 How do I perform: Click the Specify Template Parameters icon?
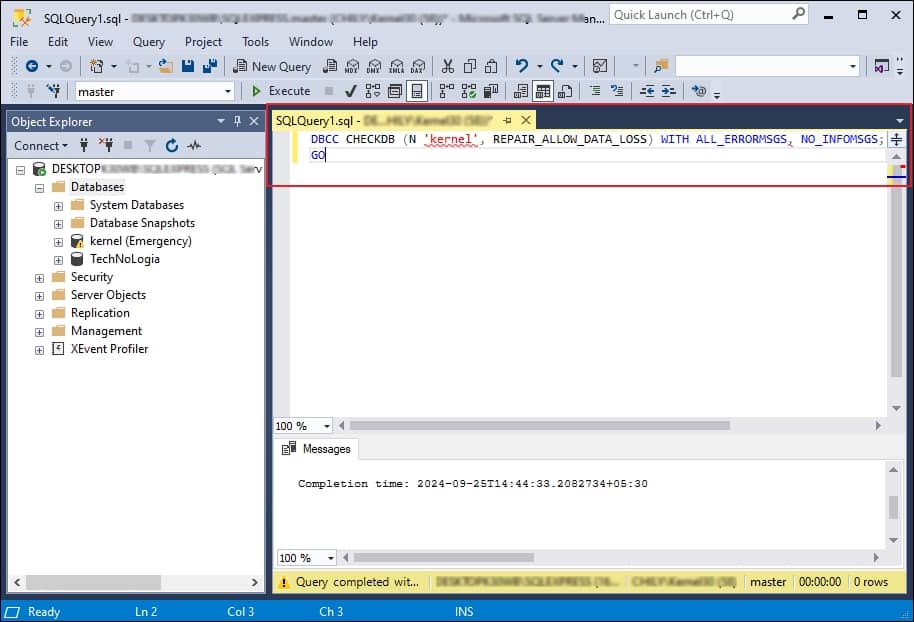click(x=699, y=91)
